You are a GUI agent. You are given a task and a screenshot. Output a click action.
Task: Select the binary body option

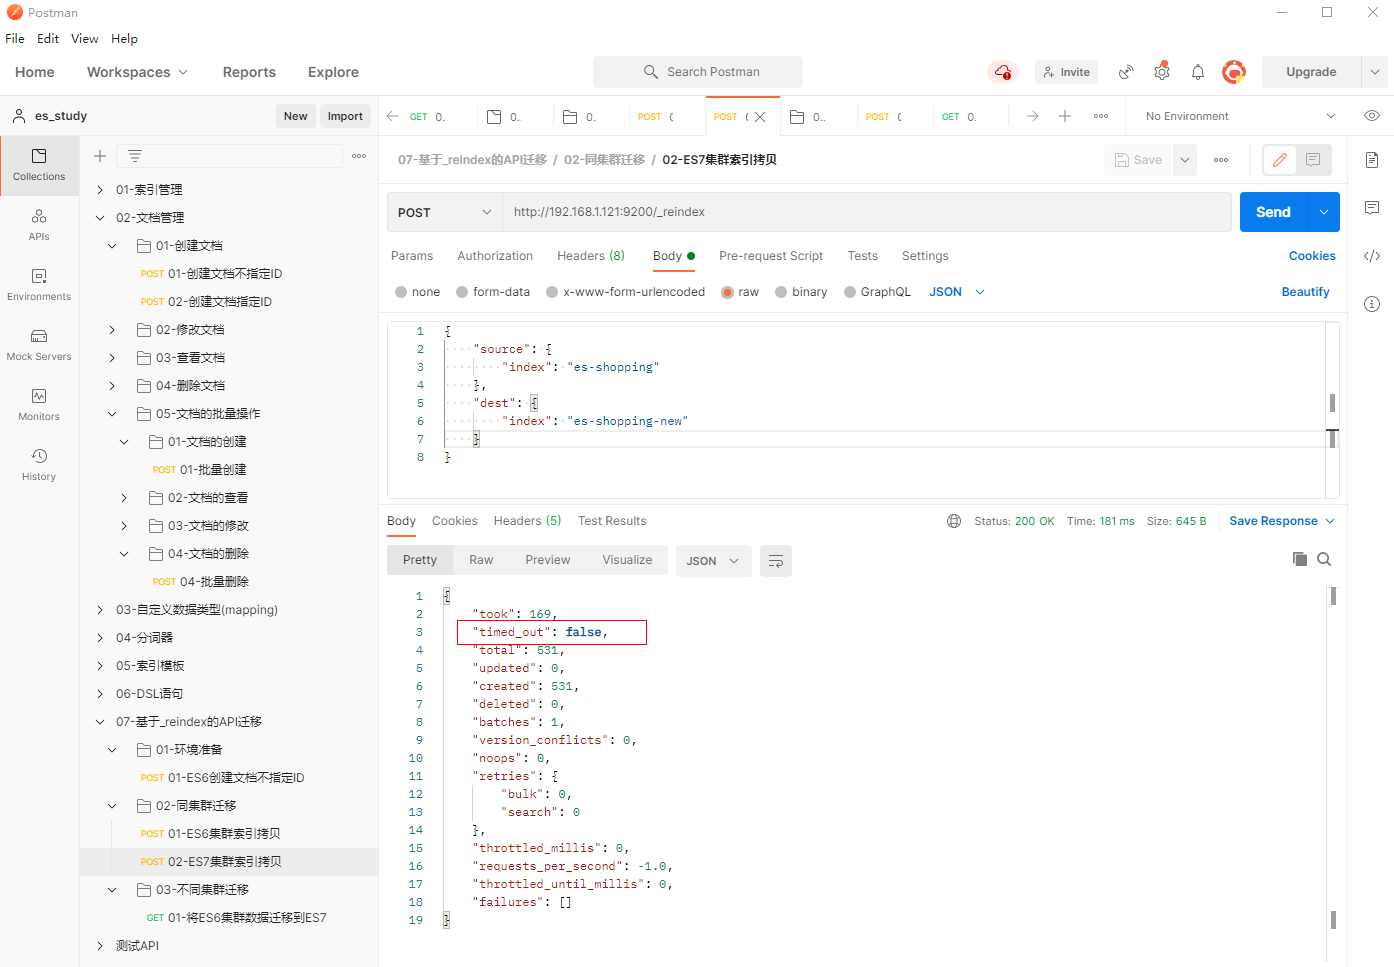point(782,292)
